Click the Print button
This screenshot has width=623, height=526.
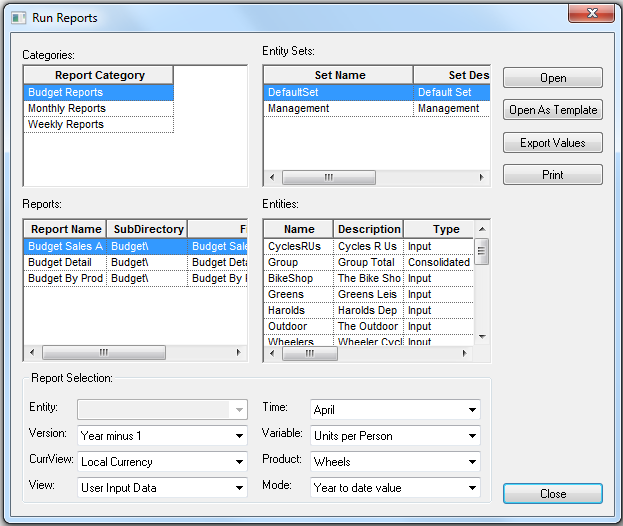(553, 175)
